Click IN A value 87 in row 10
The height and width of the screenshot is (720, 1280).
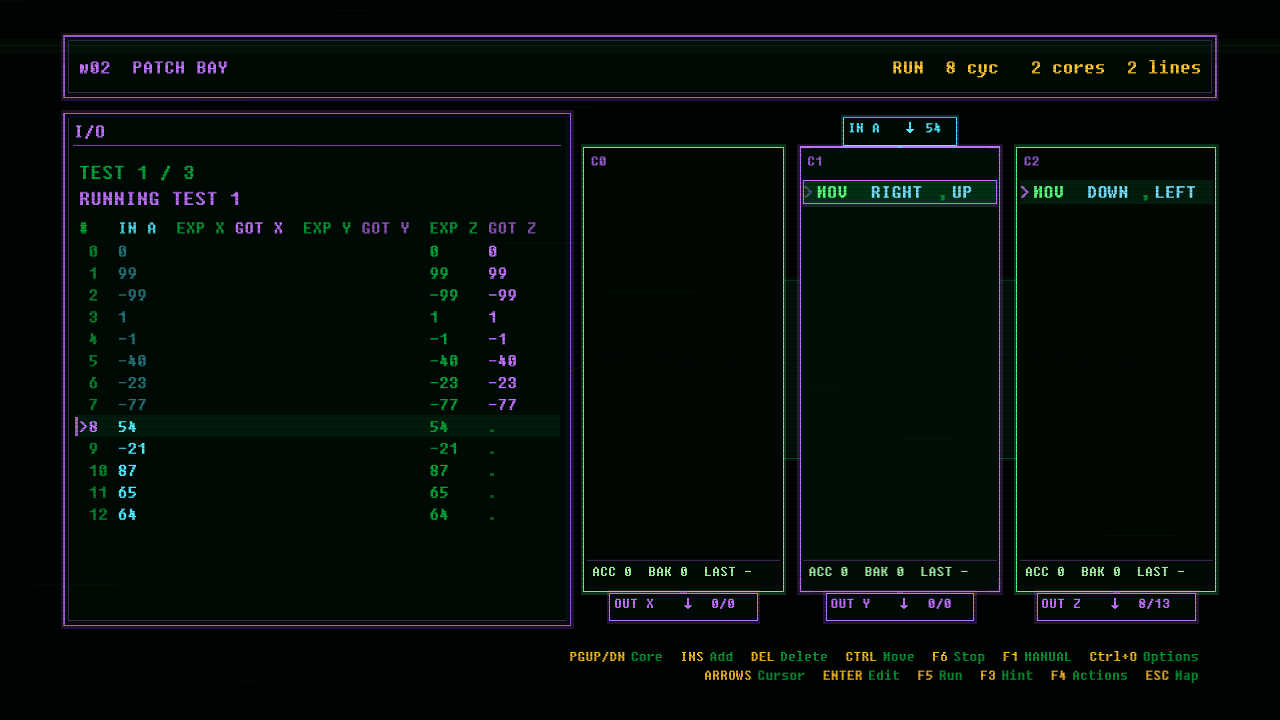pyautogui.click(x=127, y=471)
